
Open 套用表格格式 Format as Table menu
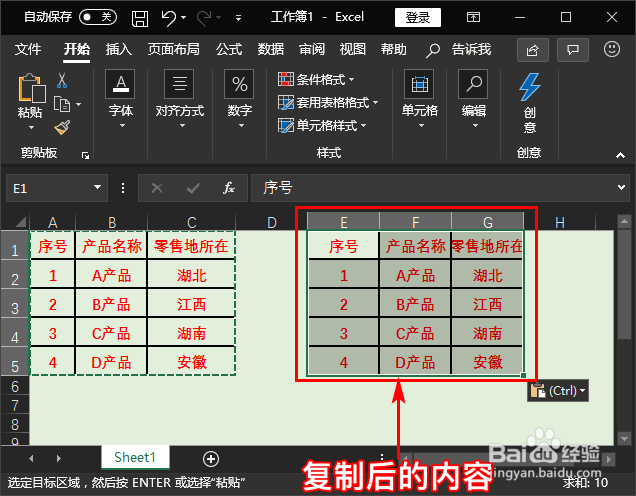[x=328, y=102]
